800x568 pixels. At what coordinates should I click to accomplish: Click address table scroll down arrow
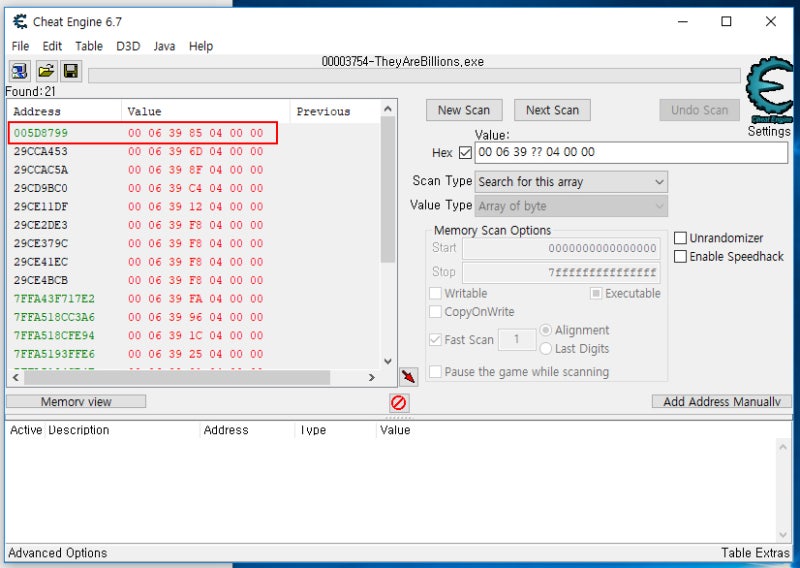tap(783, 534)
